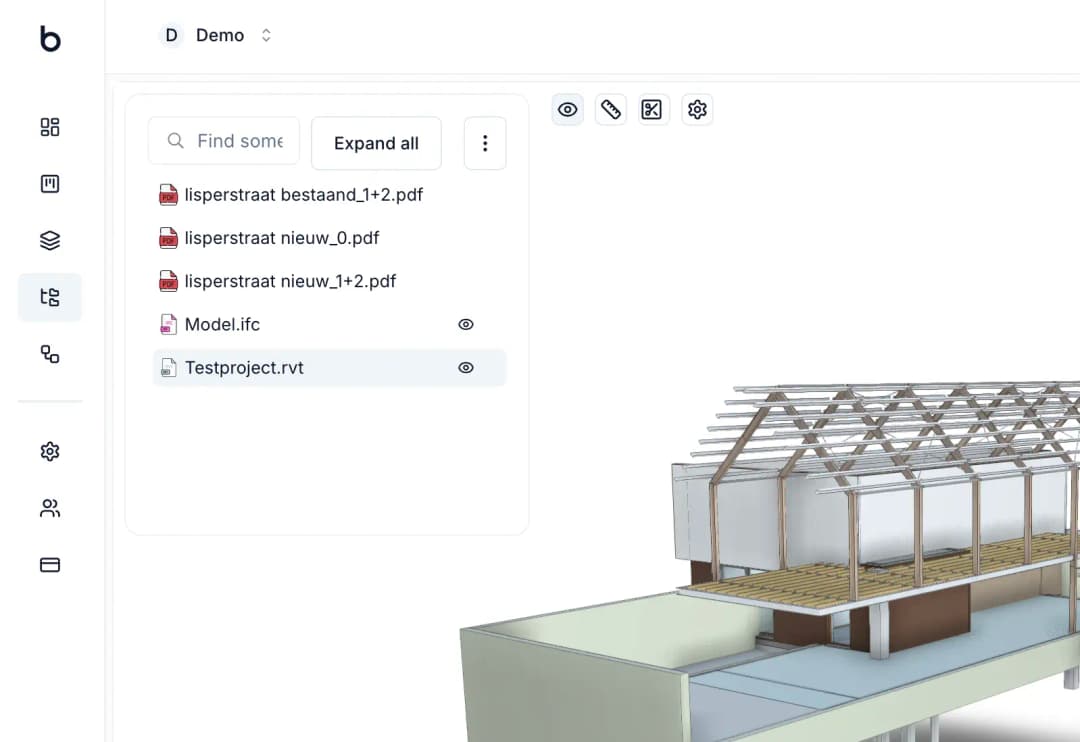This screenshot has height=742, width=1080.
Task: Open the Demo project switcher chevrons
Action: [266, 34]
